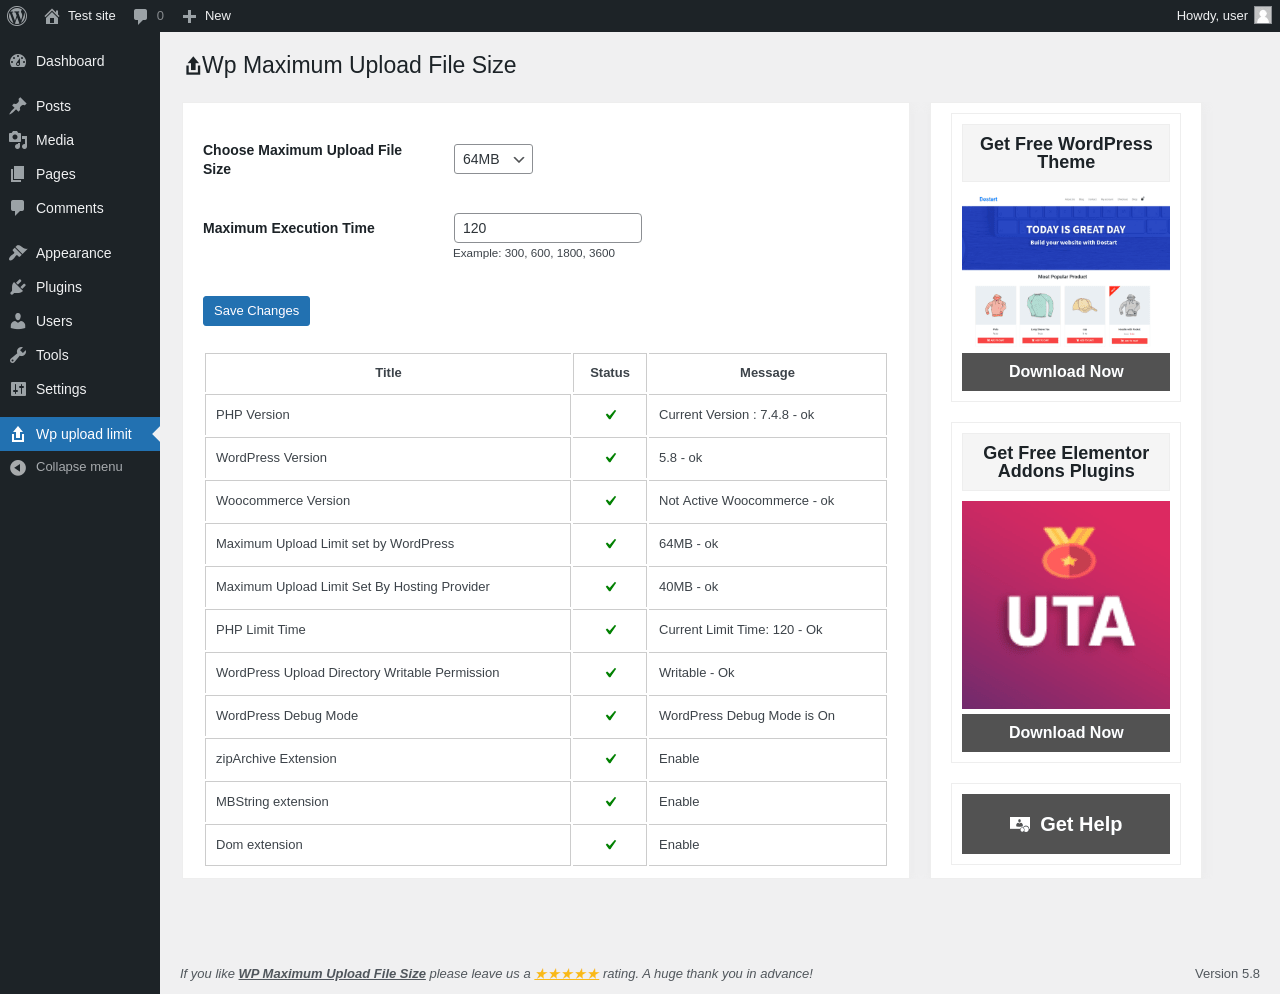Image resolution: width=1280 pixels, height=994 pixels.
Task: Click the Dom extension status checkmark
Action: (611, 845)
